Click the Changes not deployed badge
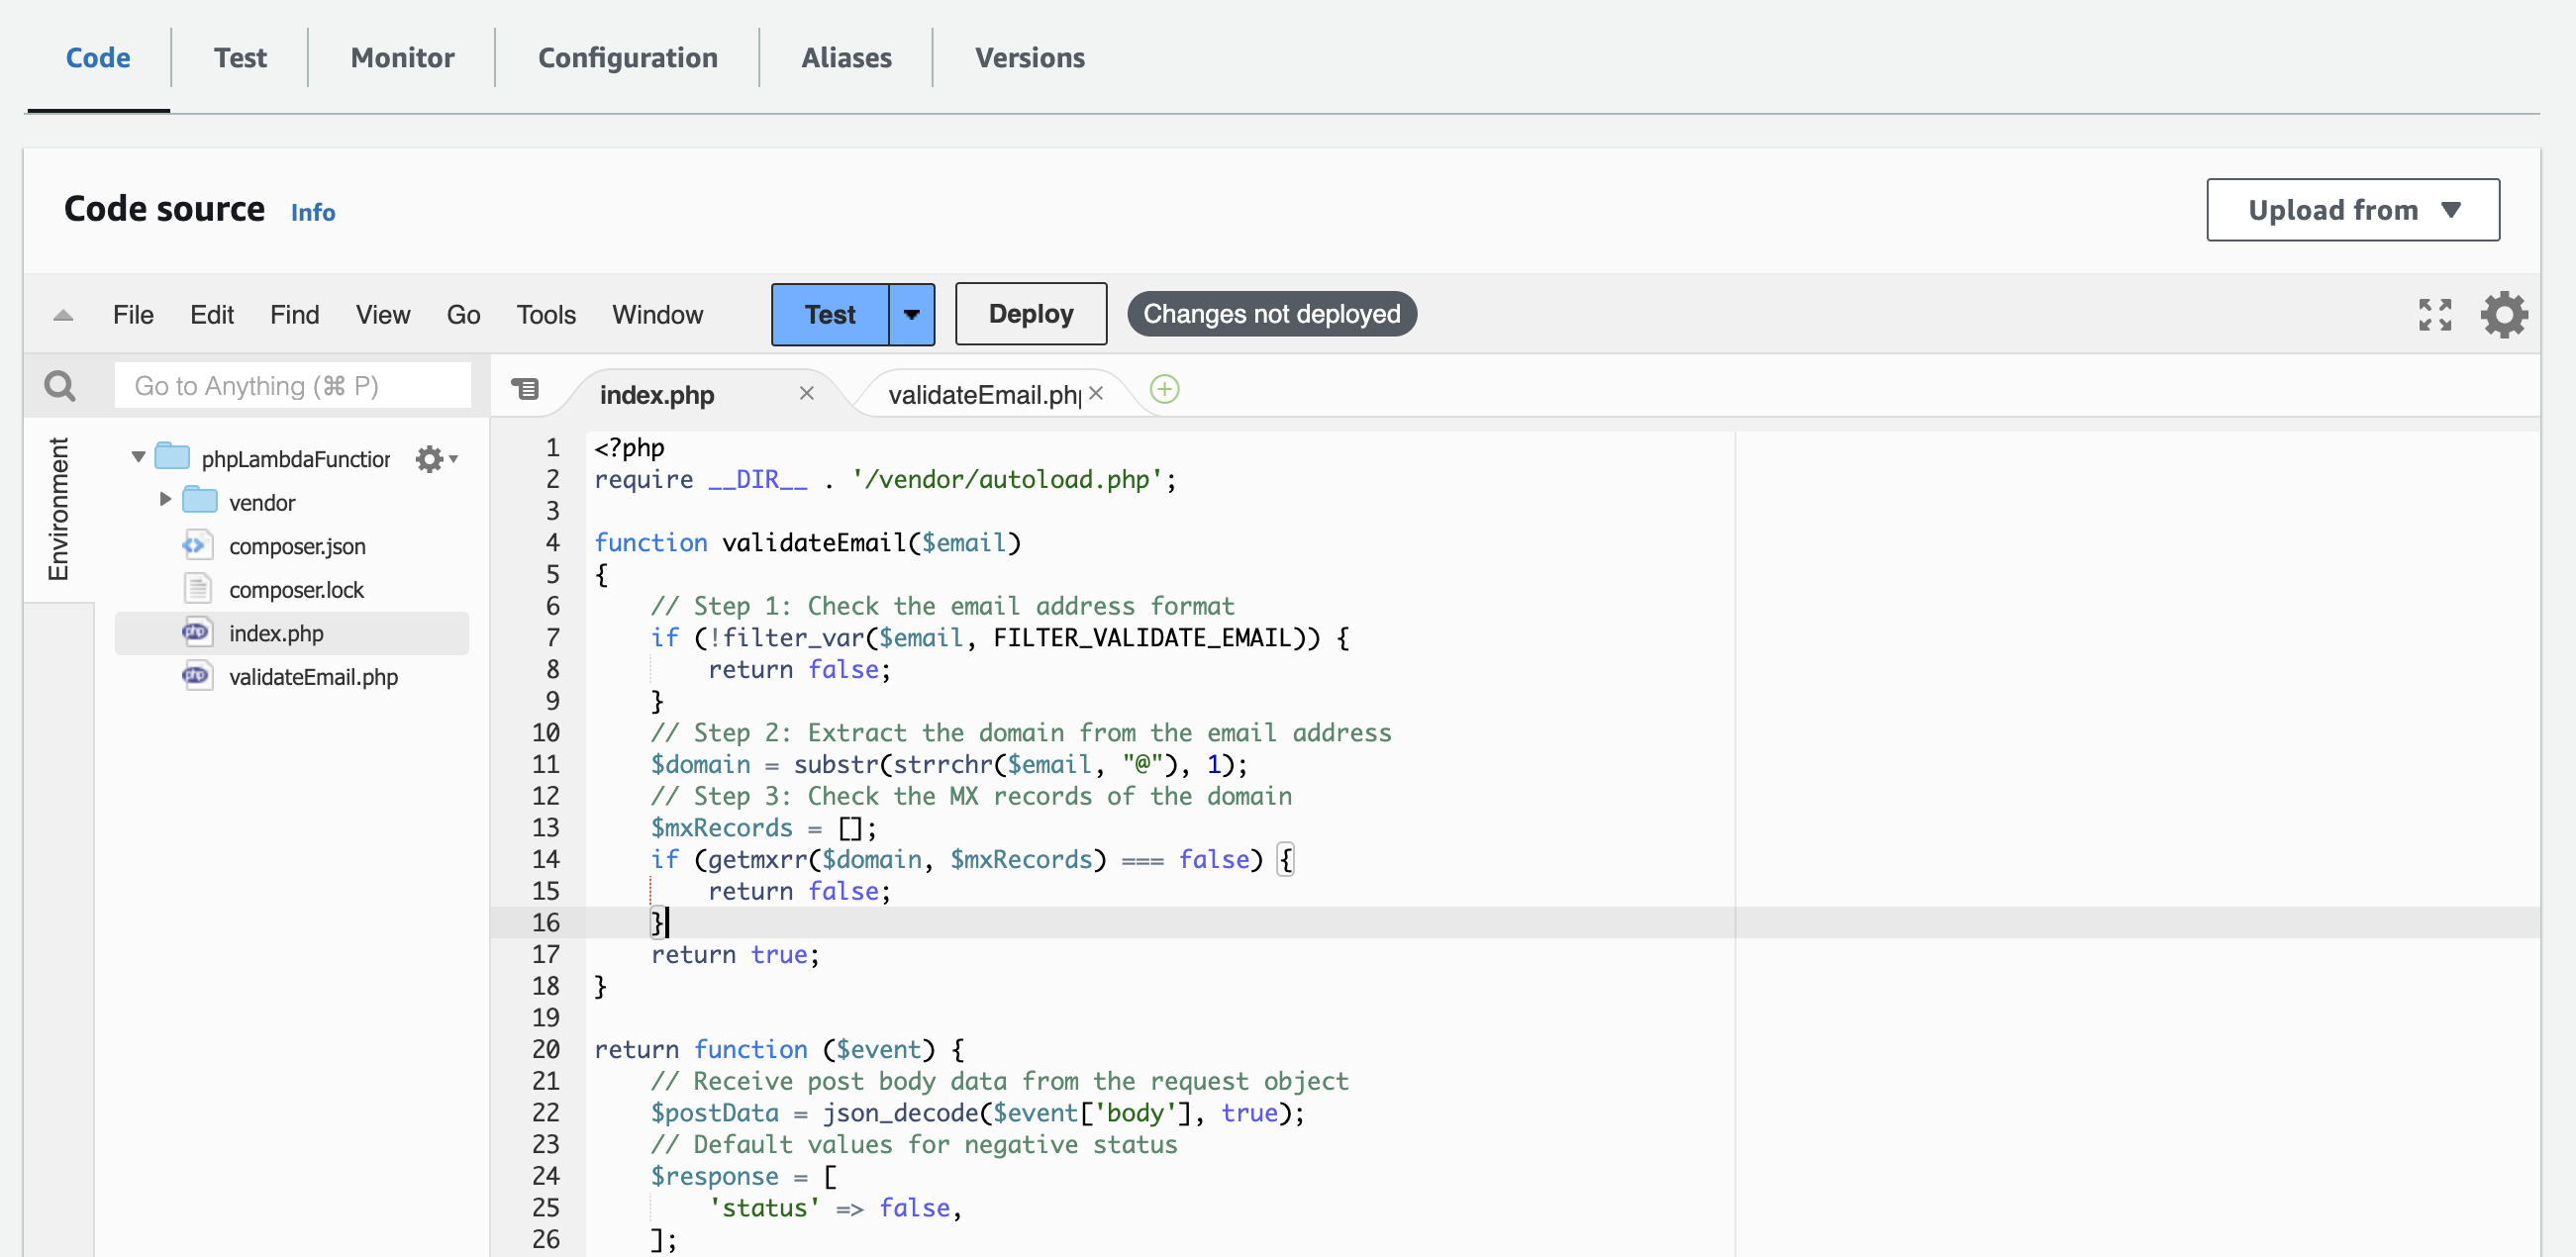 click(x=1272, y=314)
